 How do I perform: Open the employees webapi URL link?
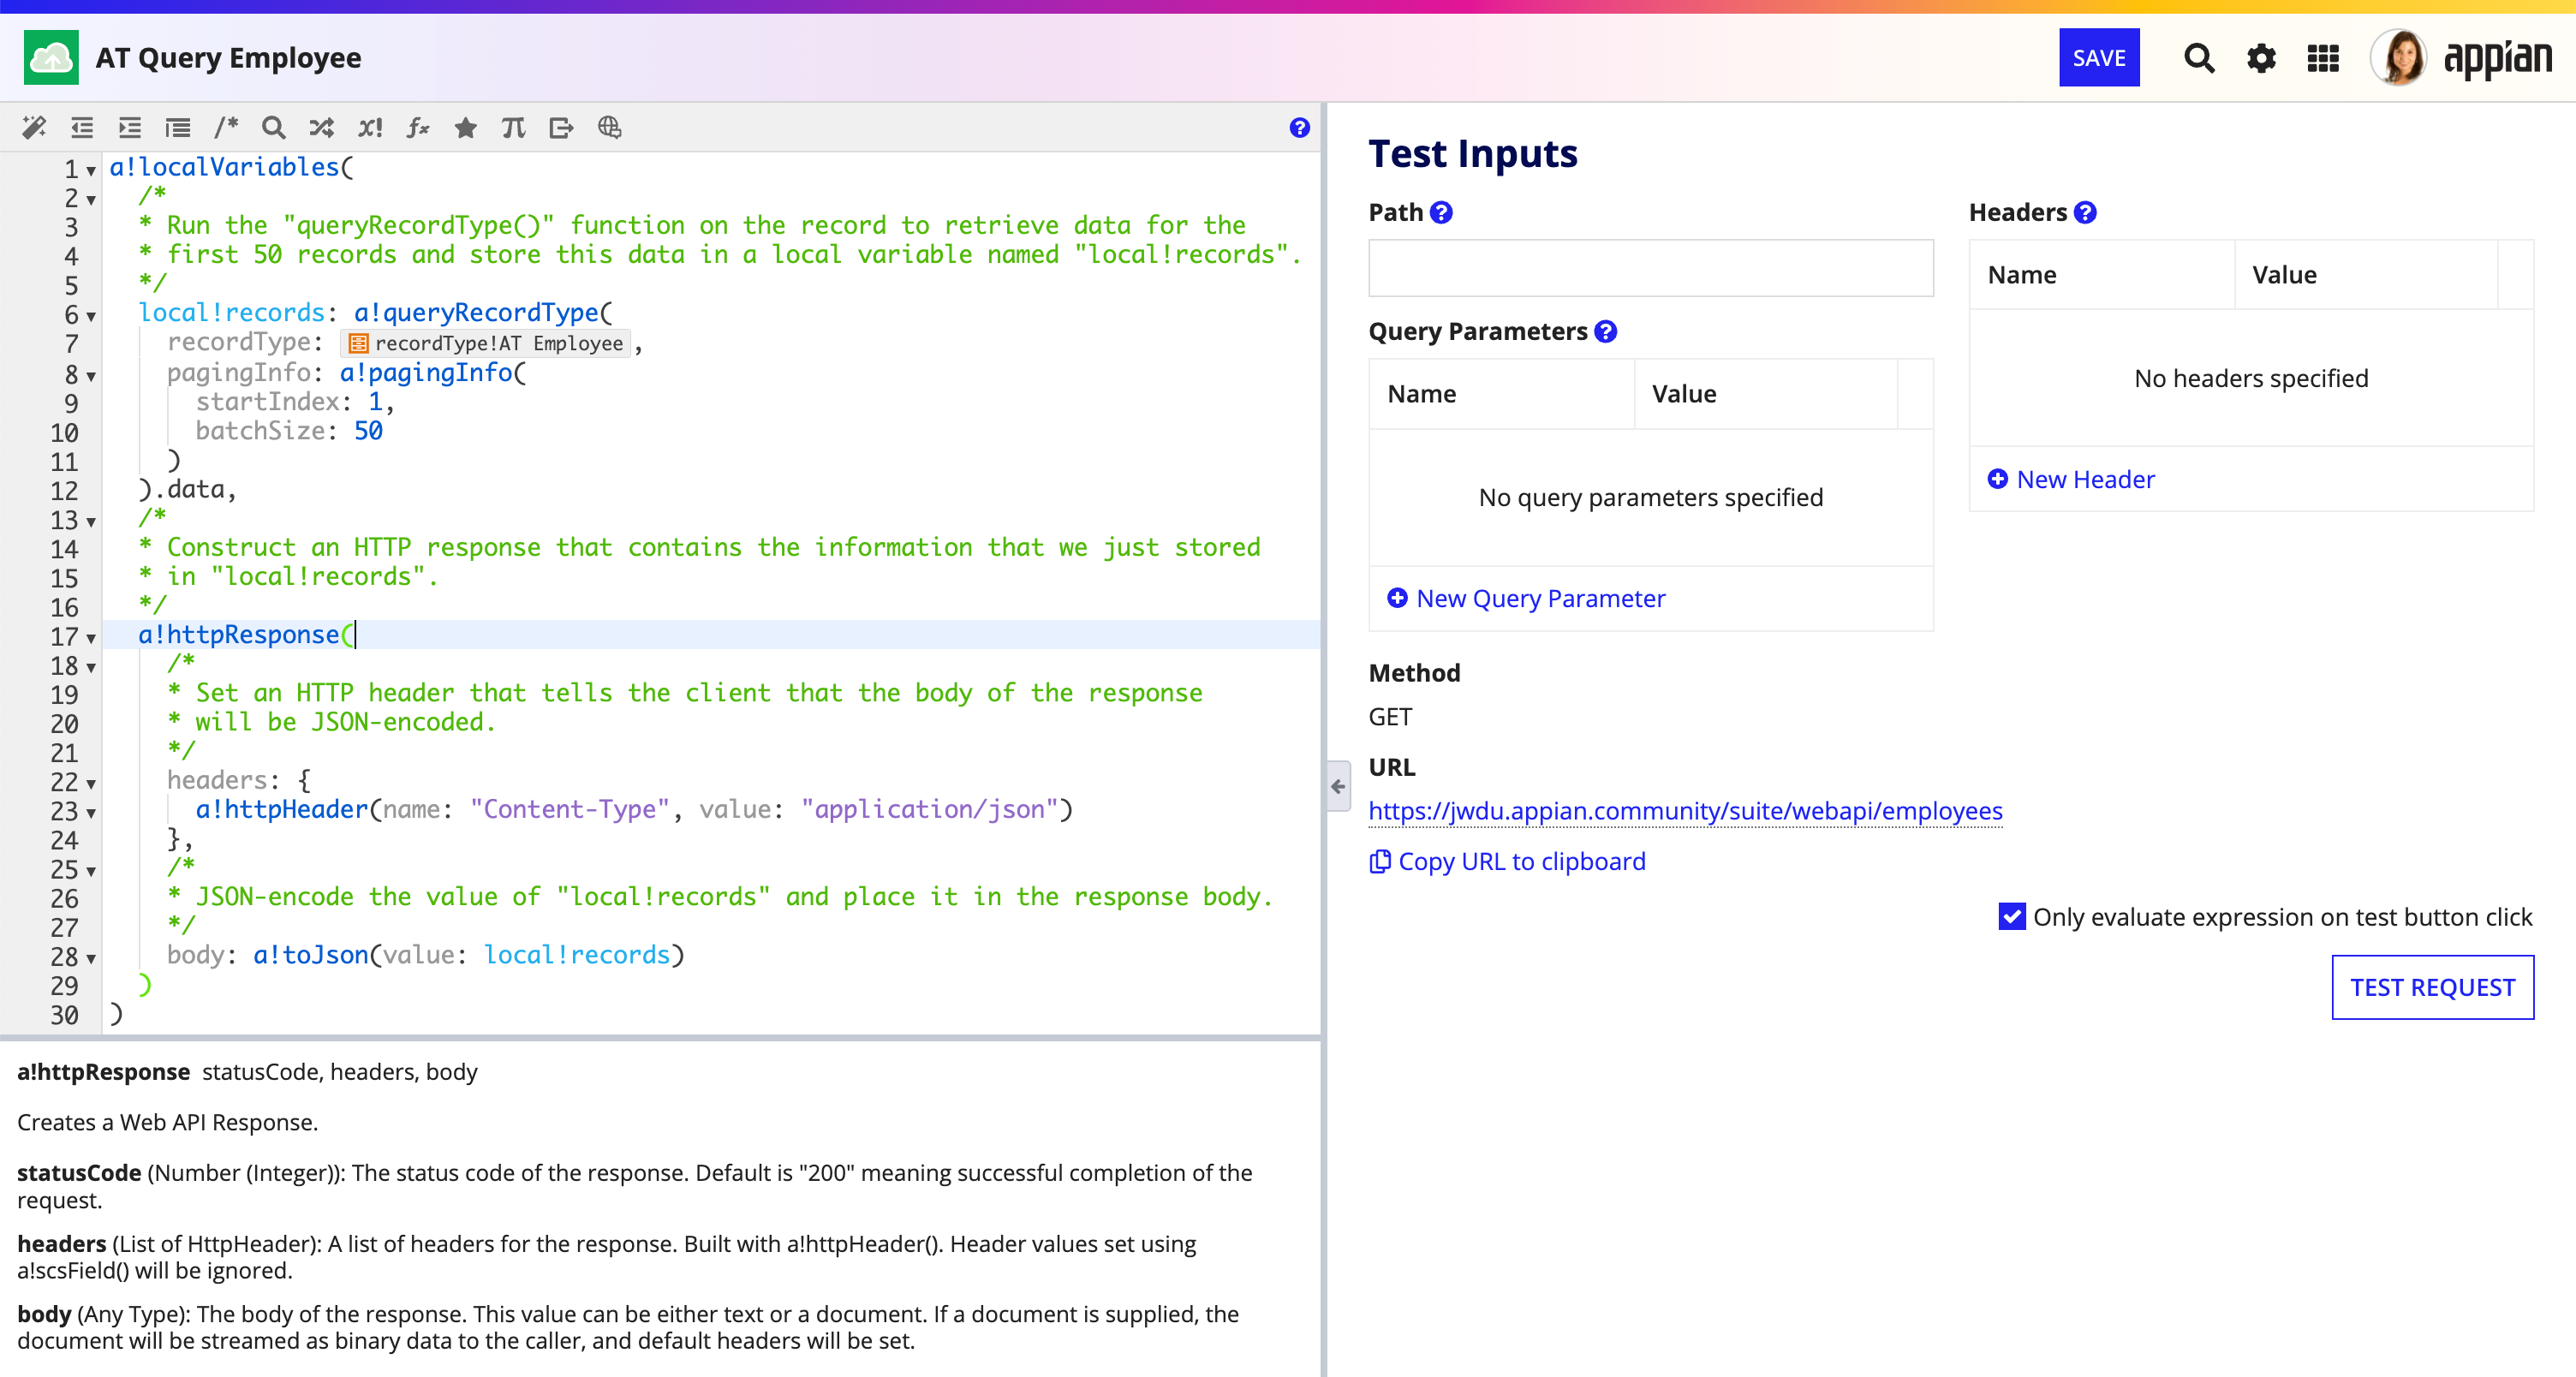click(x=1685, y=810)
